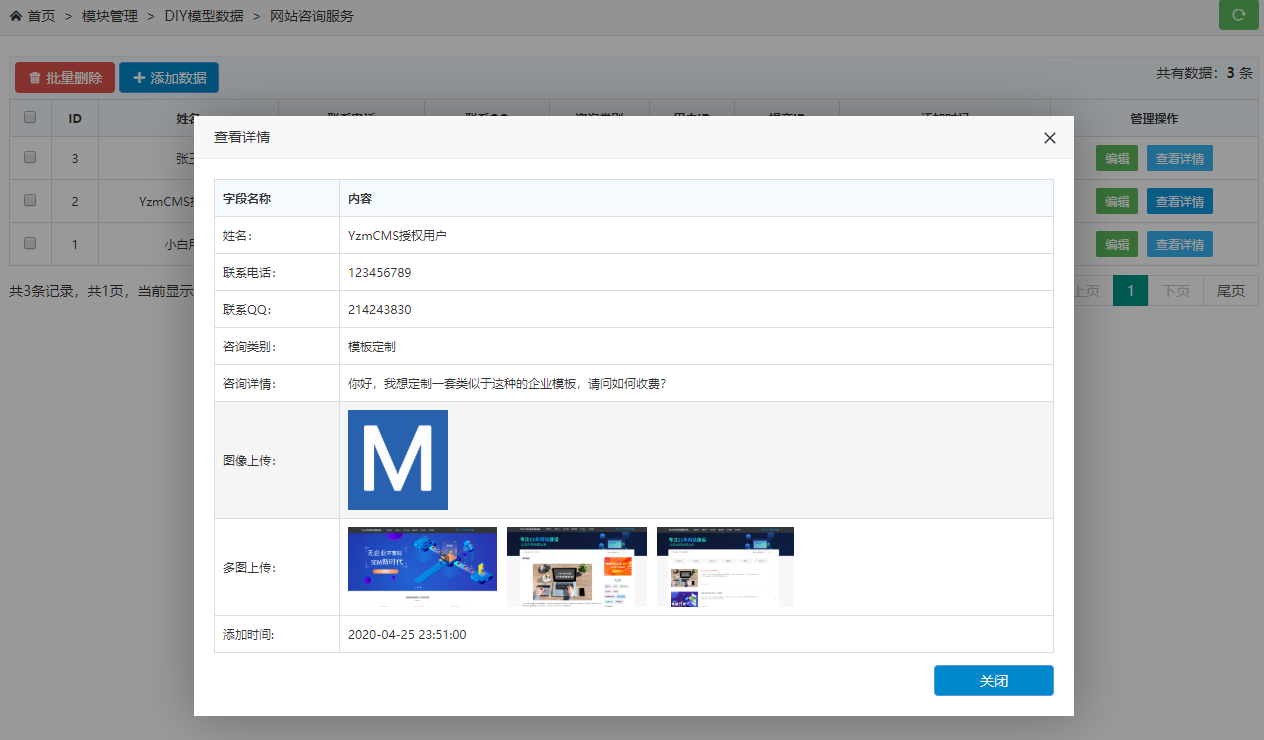Open the blue M uploaded image

(x=397, y=460)
